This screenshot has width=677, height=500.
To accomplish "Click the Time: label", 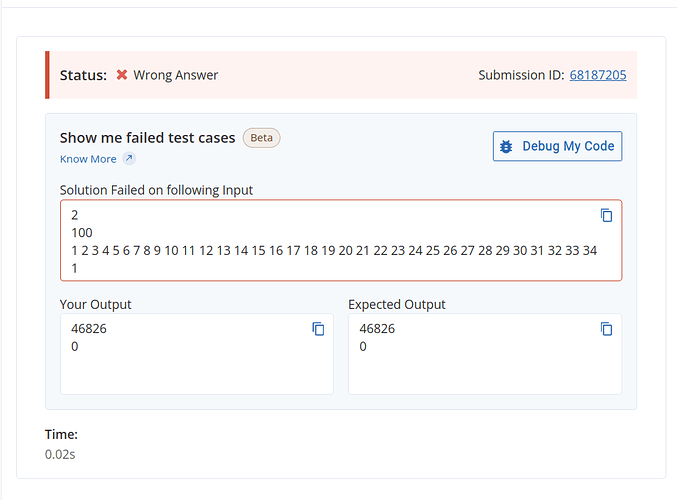I will pyautogui.click(x=61, y=434).
